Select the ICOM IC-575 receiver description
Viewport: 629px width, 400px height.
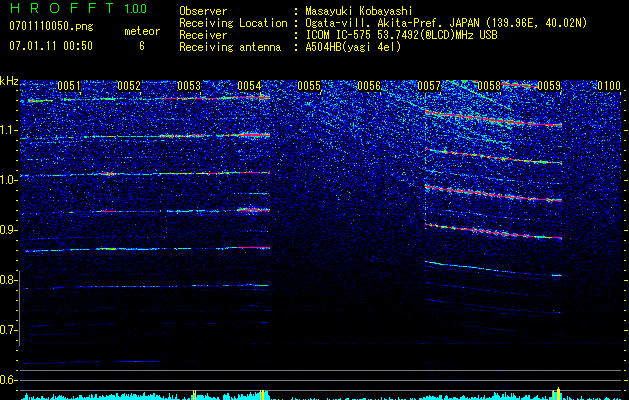point(401,35)
